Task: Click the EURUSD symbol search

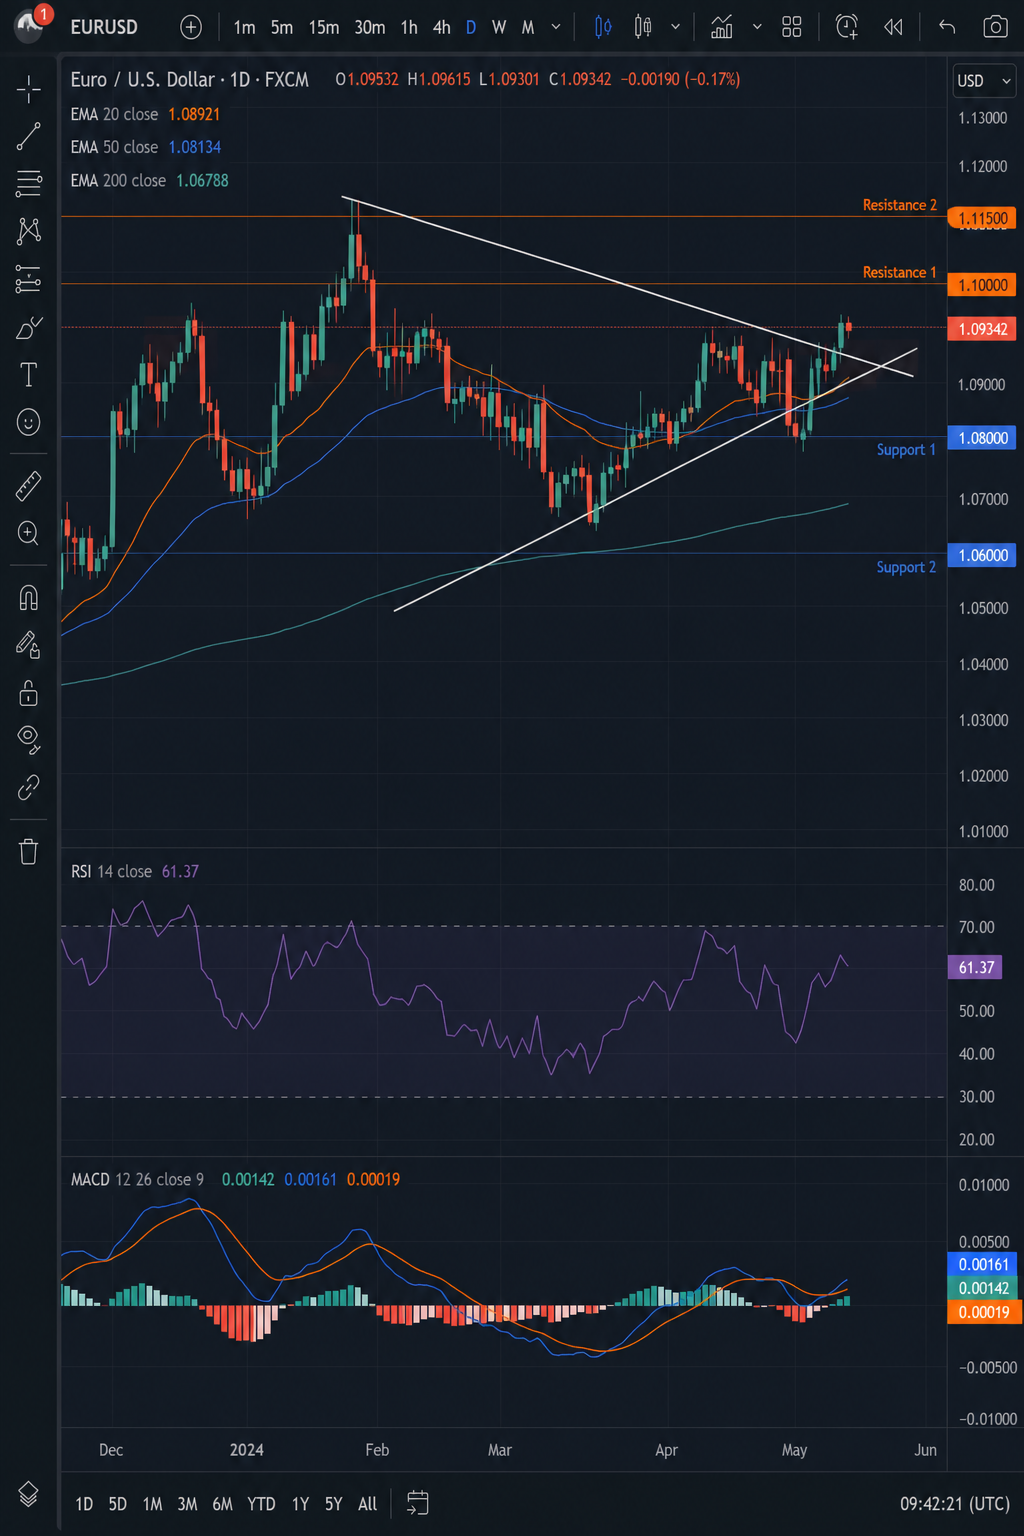Action: [104, 27]
